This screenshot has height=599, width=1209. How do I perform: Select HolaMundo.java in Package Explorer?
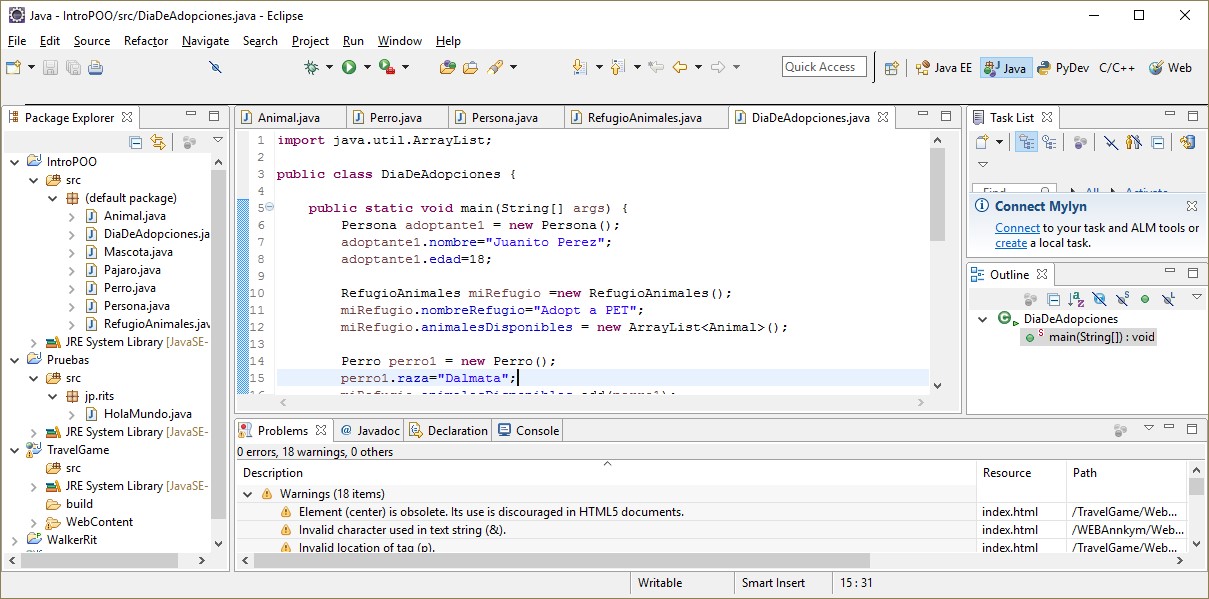tap(147, 414)
